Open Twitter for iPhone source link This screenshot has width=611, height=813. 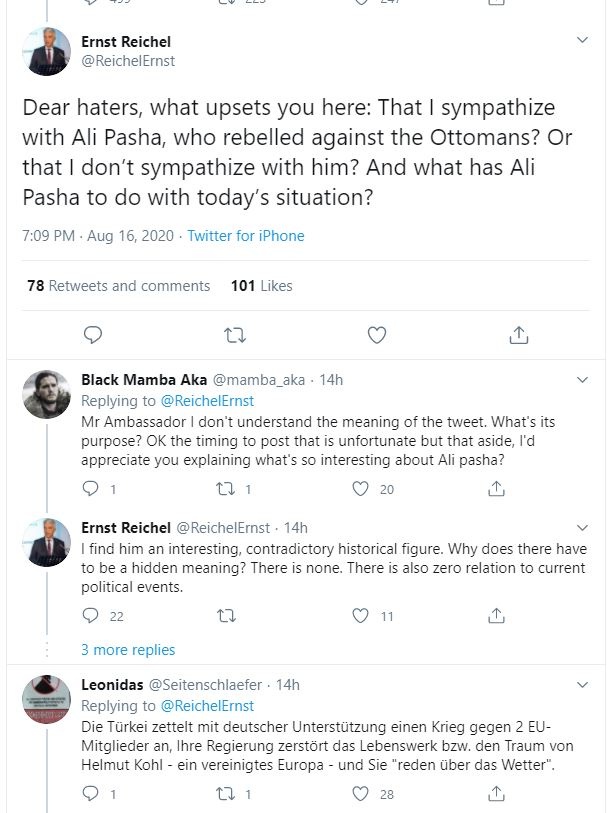[244, 236]
